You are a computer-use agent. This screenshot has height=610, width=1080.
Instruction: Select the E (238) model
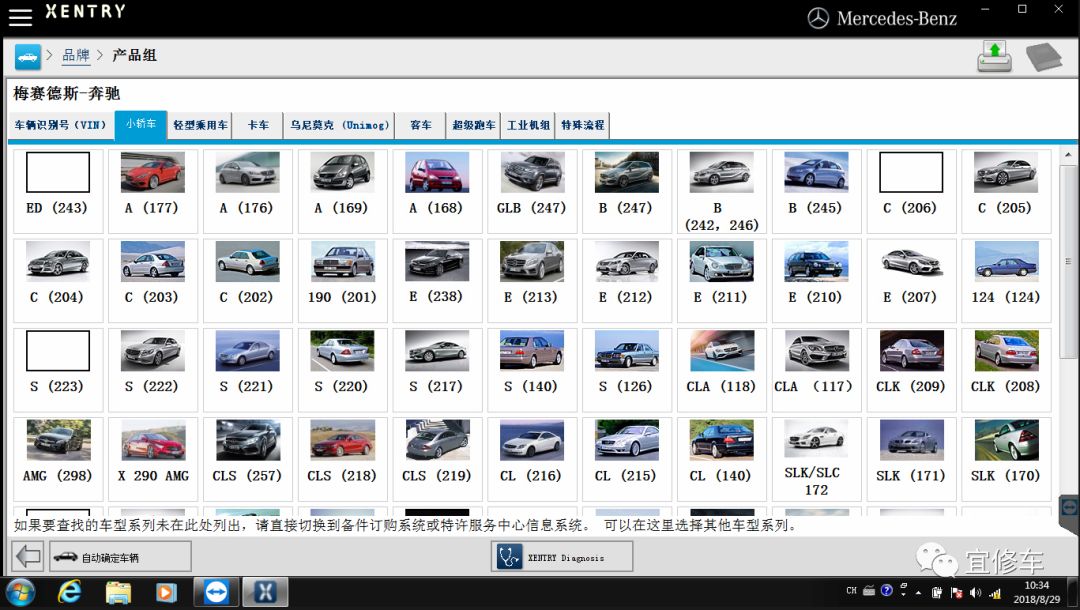(437, 280)
